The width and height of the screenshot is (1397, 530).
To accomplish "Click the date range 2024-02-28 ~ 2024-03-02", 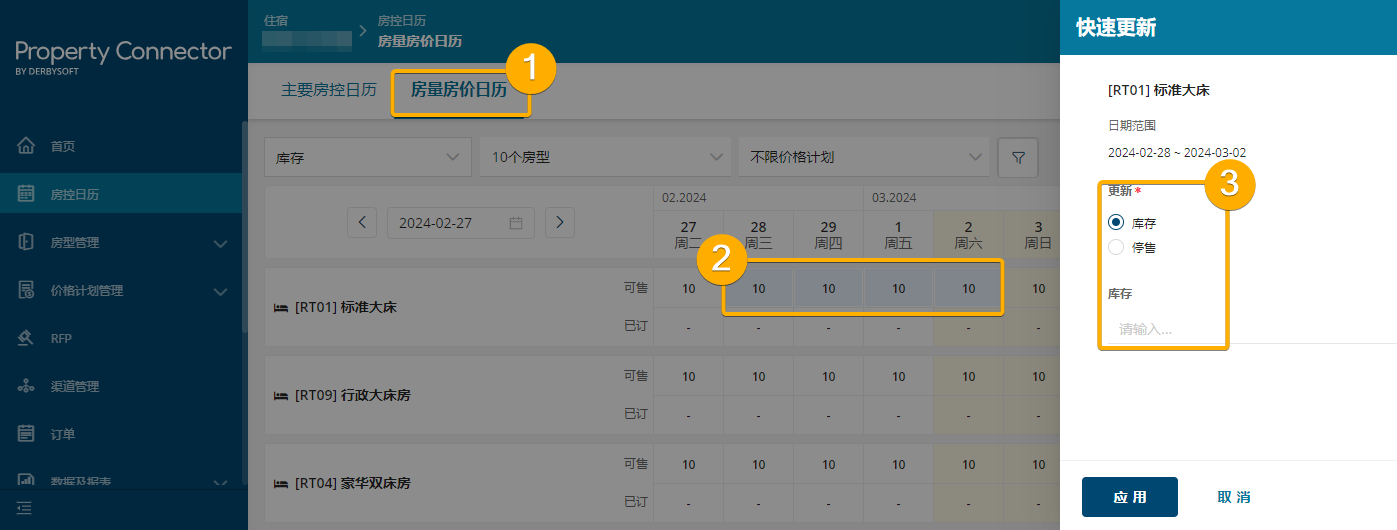I will coord(1177,153).
